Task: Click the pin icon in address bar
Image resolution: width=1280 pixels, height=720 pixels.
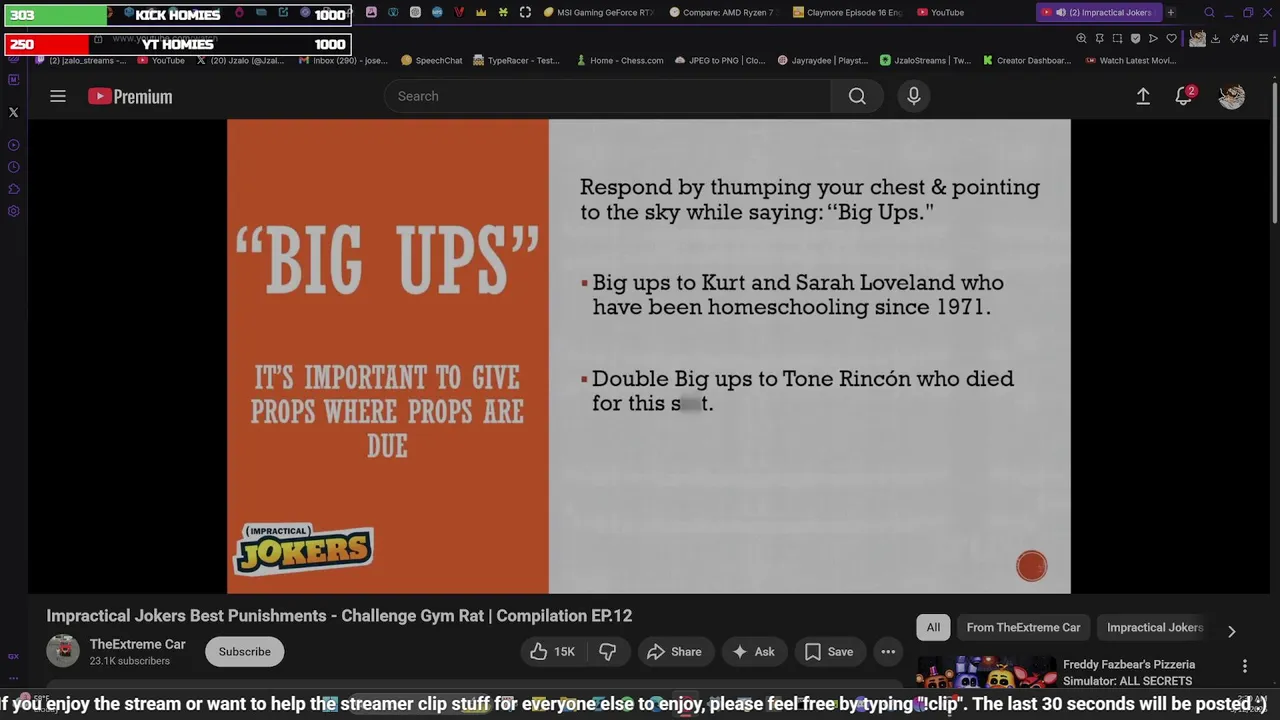Action: (1099, 39)
